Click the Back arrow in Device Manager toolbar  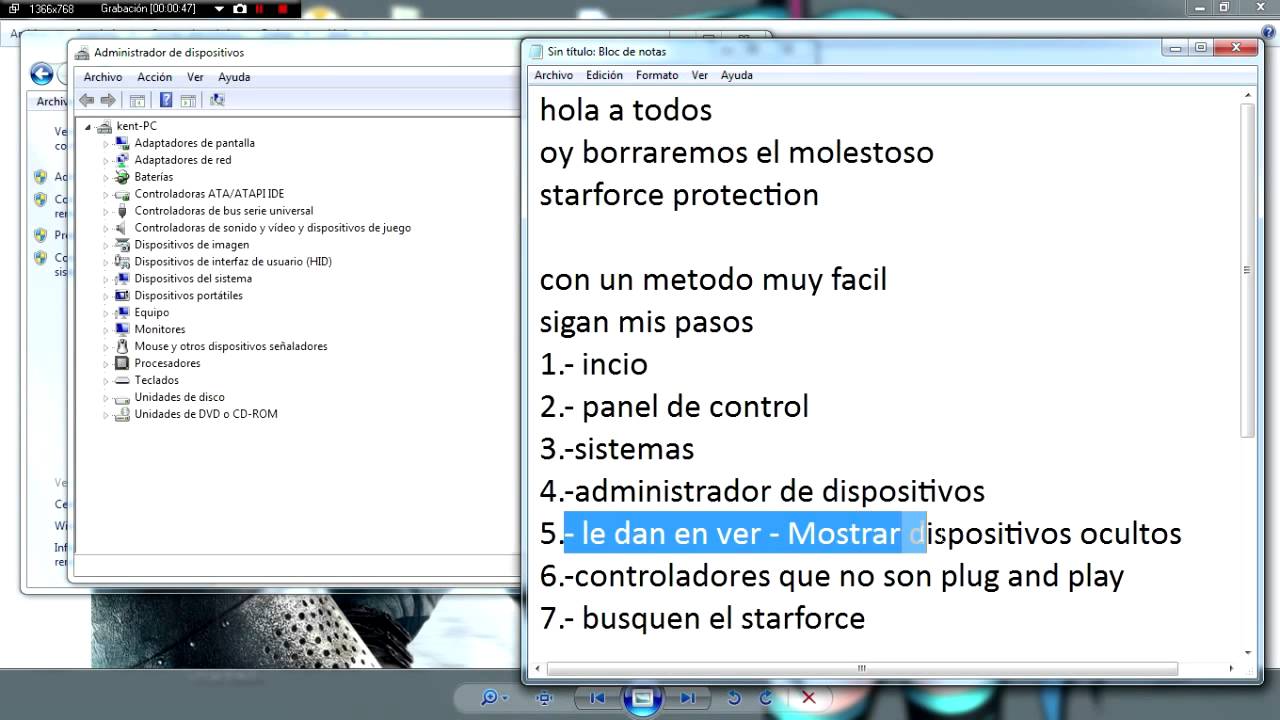pyautogui.click(x=86, y=100)
